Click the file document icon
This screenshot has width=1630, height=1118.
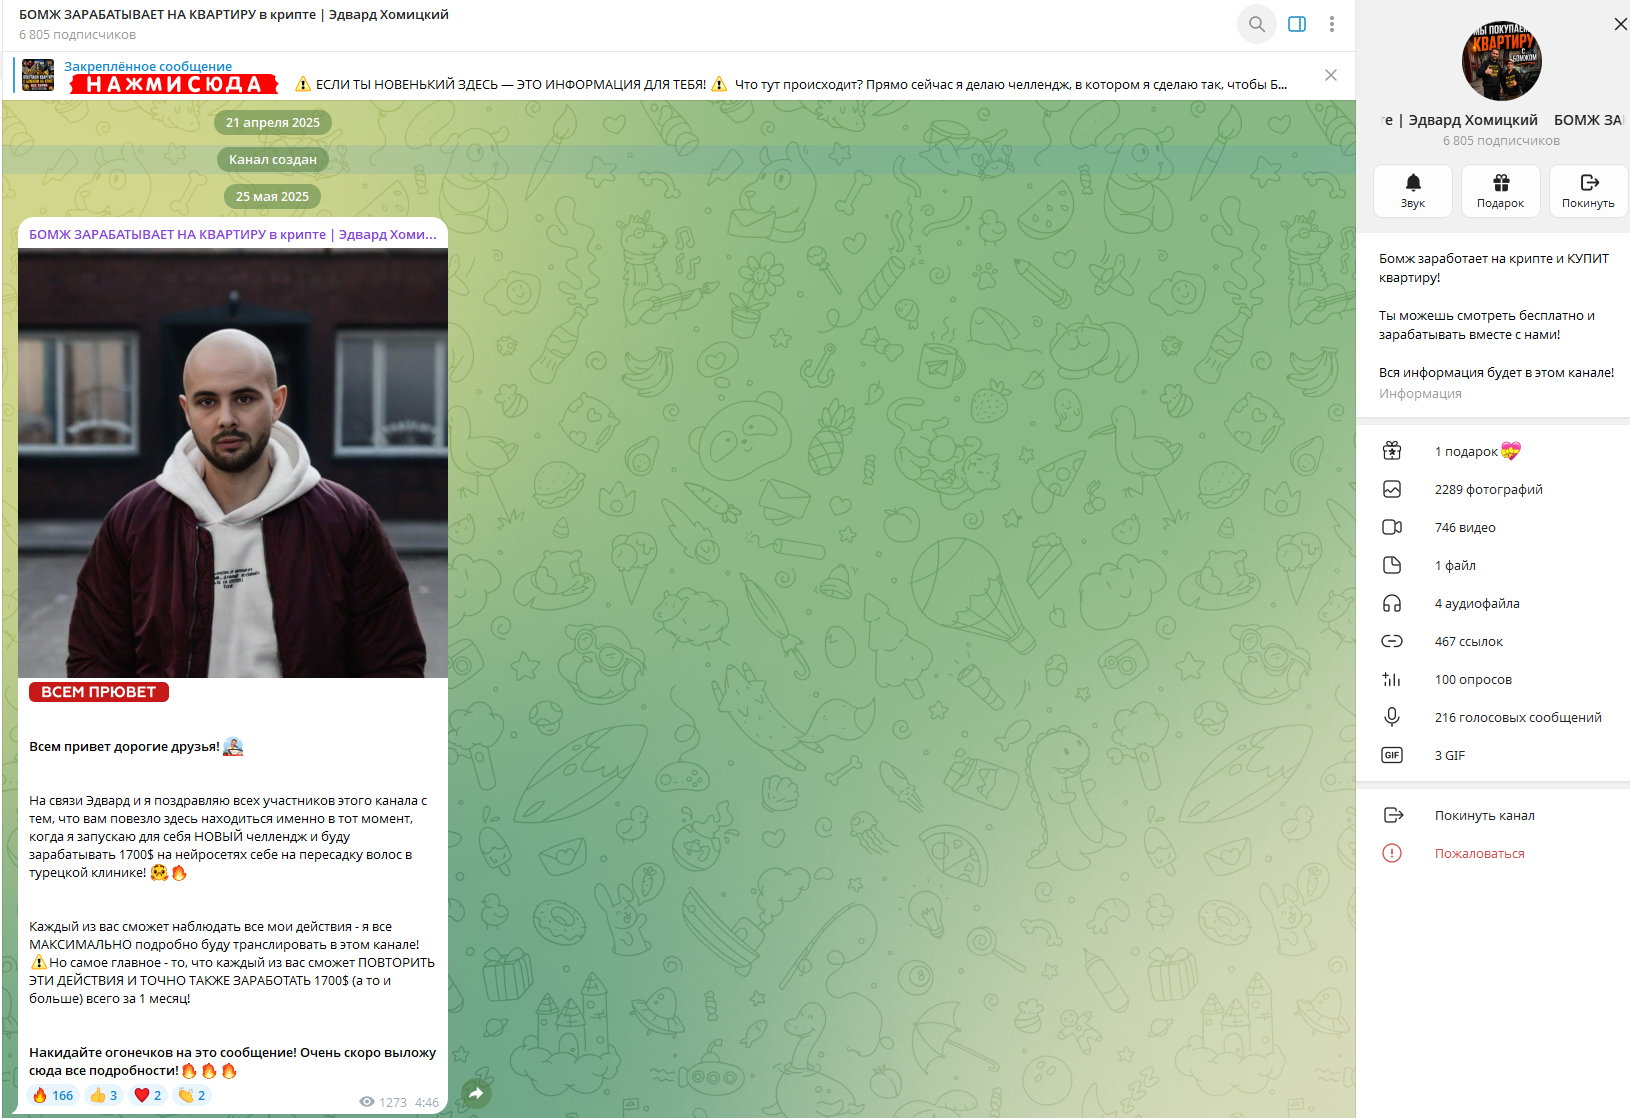tap(1392, 565)
